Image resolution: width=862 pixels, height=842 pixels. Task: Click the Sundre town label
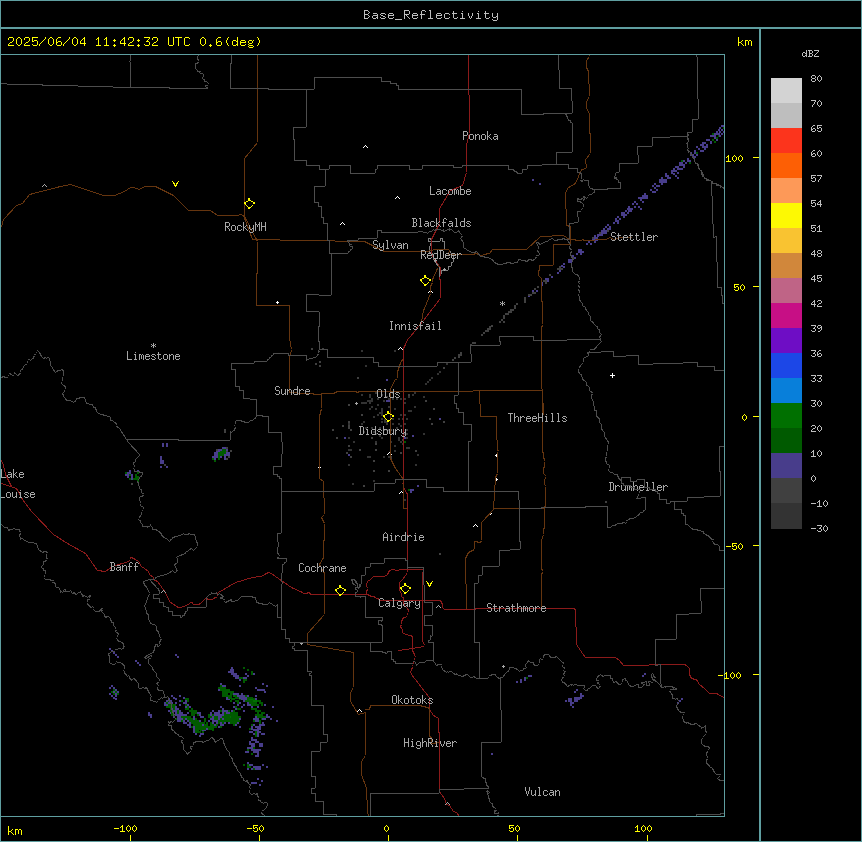(x=292, y=391)
